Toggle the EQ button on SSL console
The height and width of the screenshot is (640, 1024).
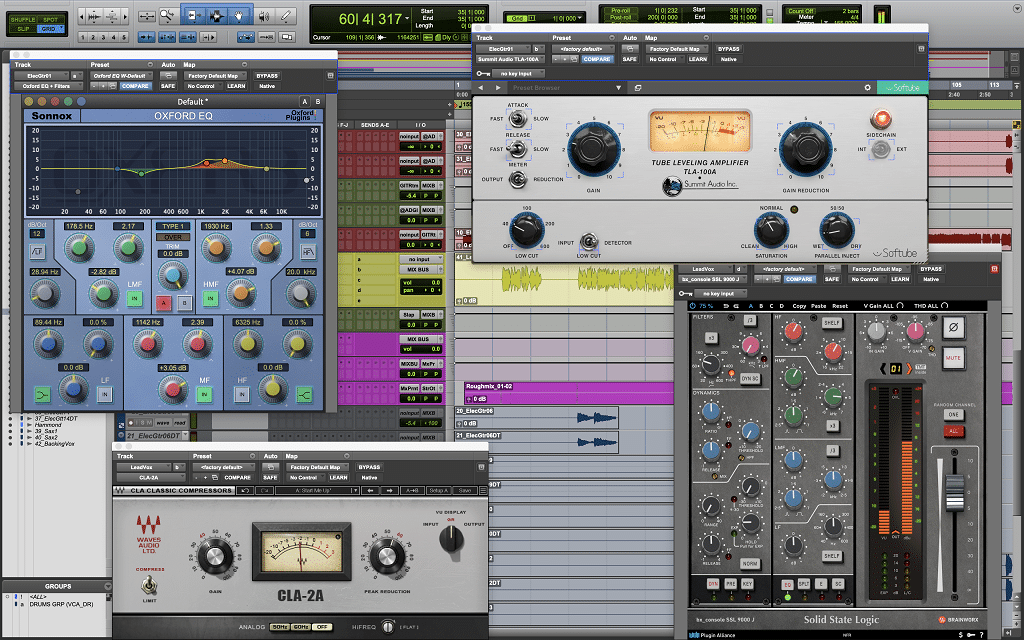pos(788,584)
